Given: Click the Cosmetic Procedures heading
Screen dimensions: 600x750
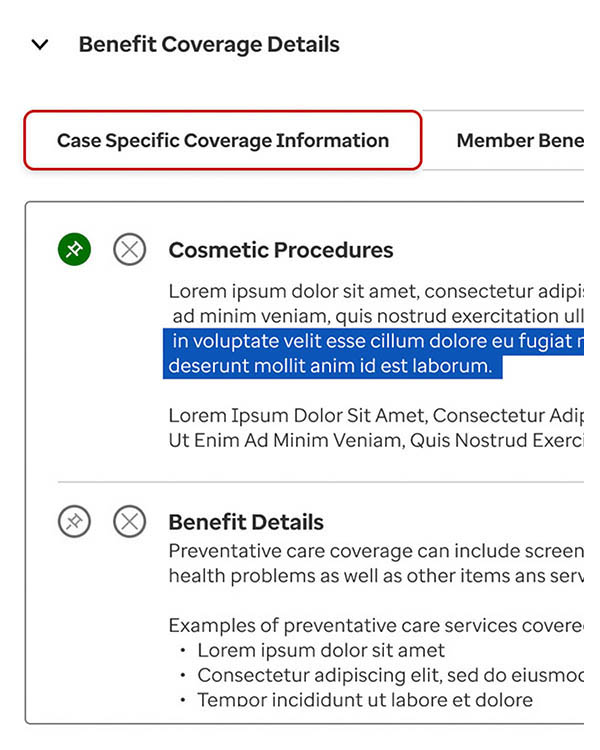Looking at the screenshot, I should [280, 250].
